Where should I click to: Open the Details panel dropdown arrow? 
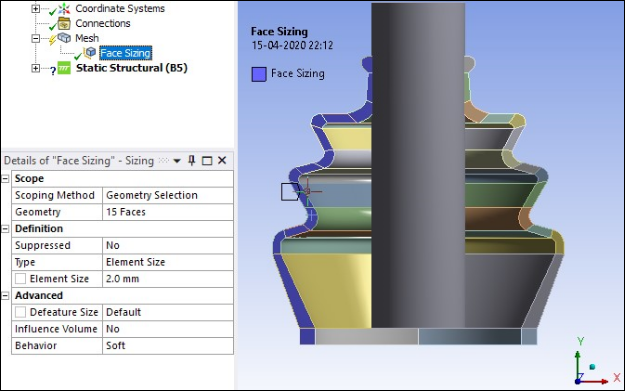click(177, 161)
